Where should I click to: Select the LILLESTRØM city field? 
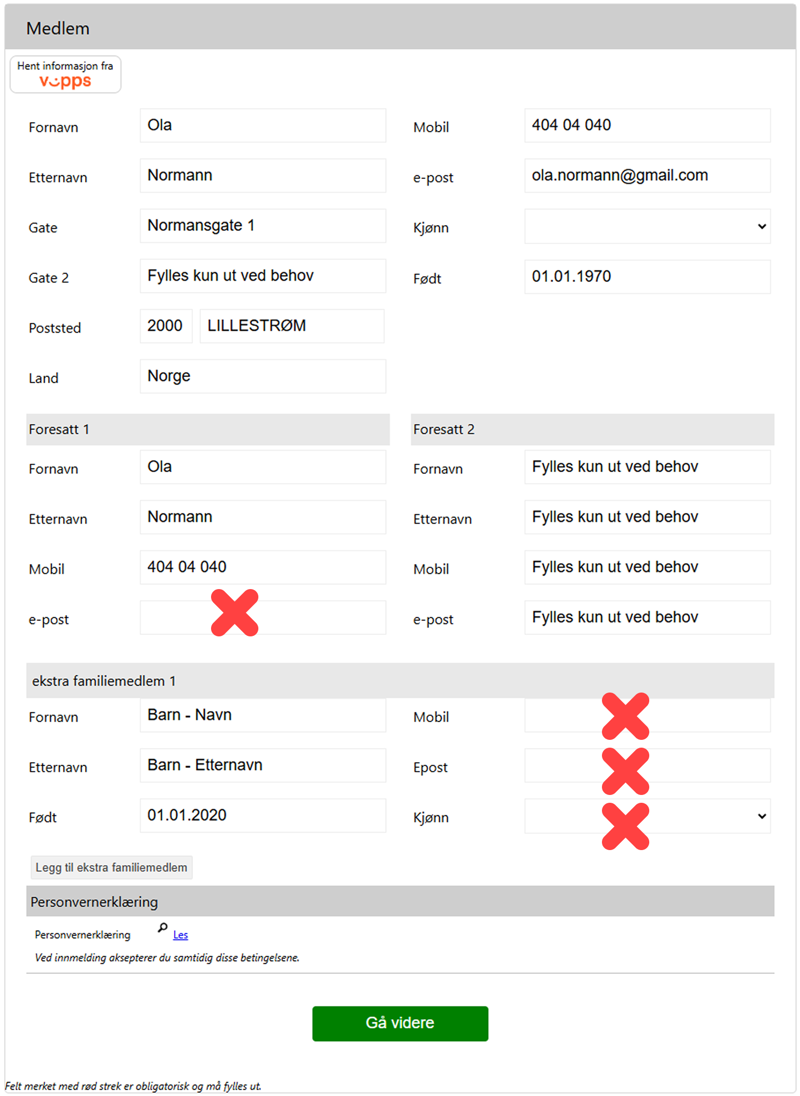292,326
